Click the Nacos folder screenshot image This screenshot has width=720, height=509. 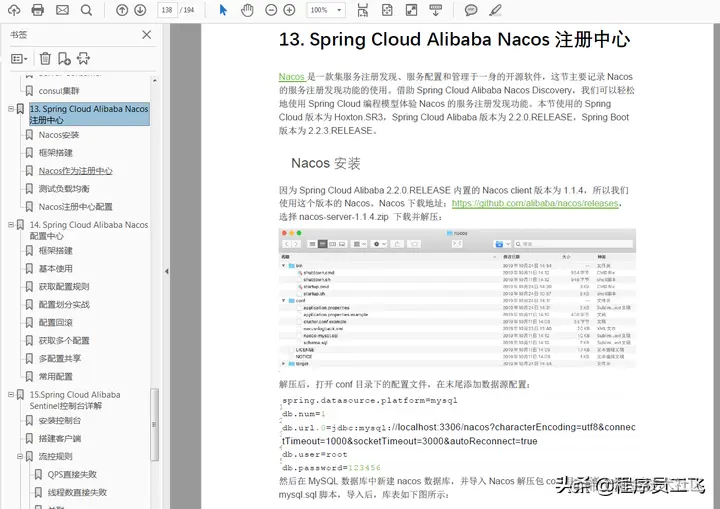457,298
